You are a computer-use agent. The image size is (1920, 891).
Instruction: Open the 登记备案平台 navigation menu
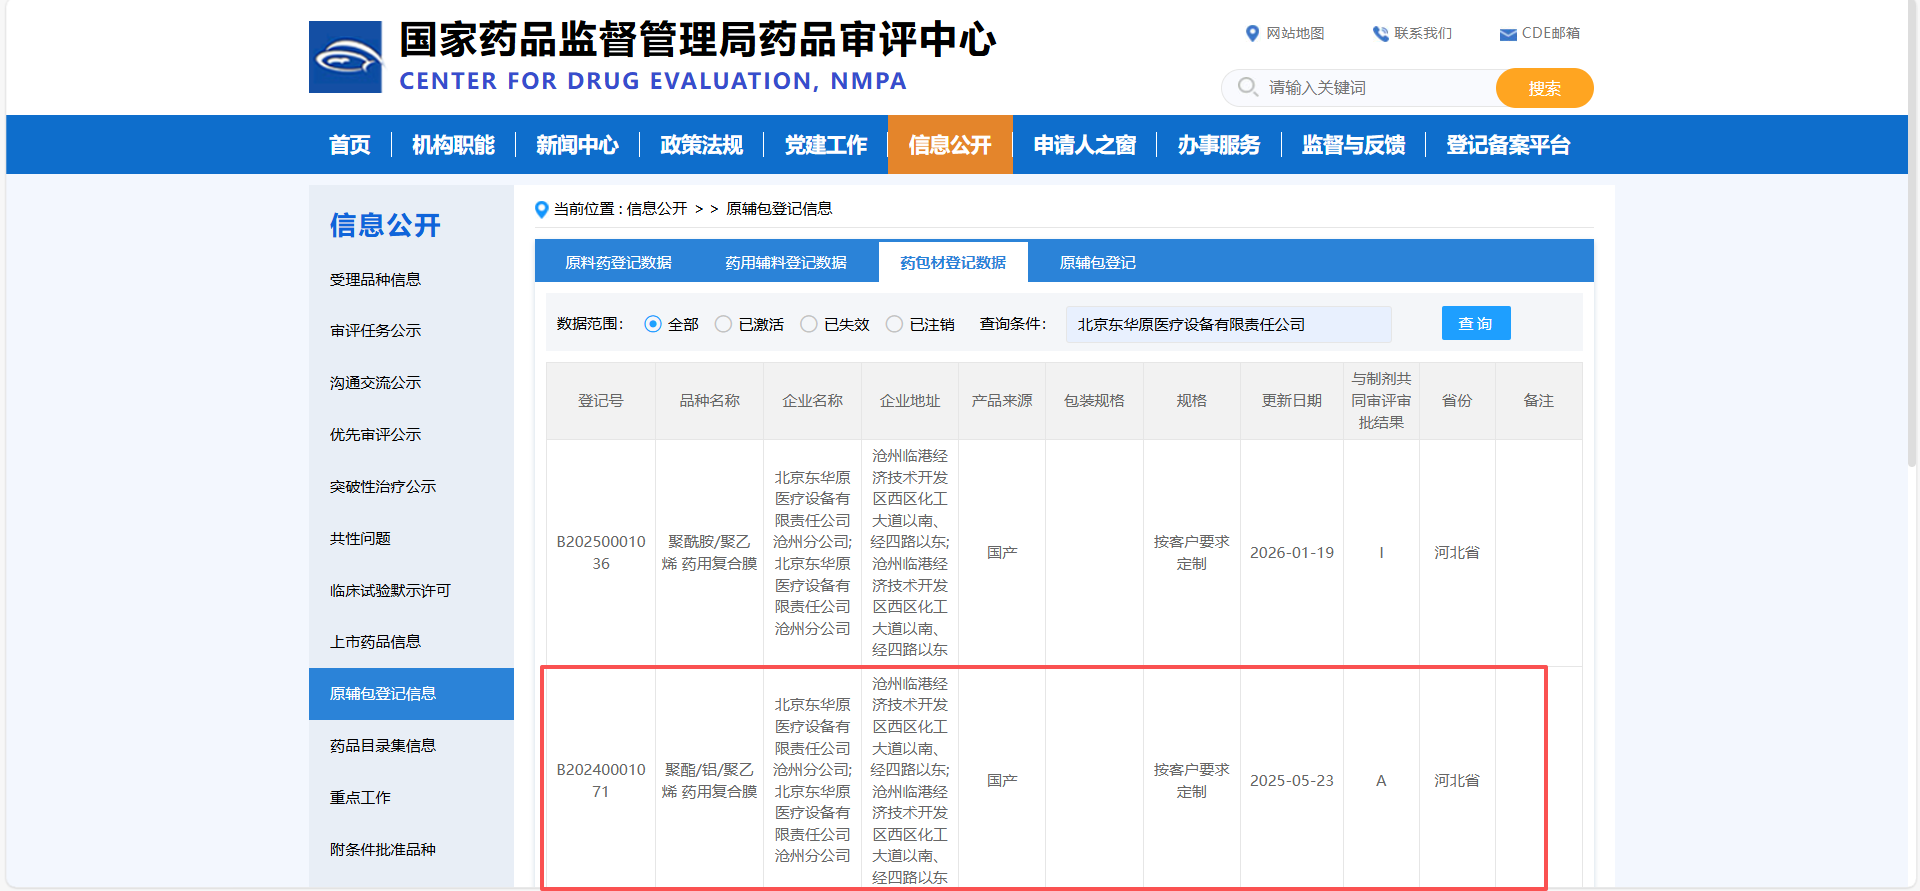click(x=1508, y=145)
